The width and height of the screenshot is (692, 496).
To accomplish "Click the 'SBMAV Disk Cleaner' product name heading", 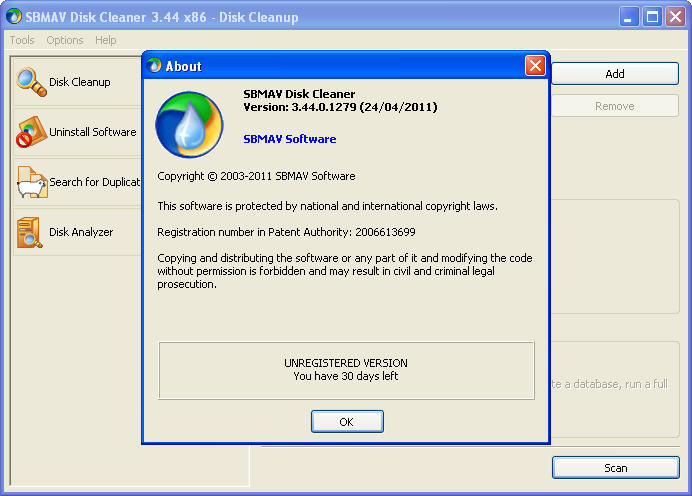I will [299, 94].
